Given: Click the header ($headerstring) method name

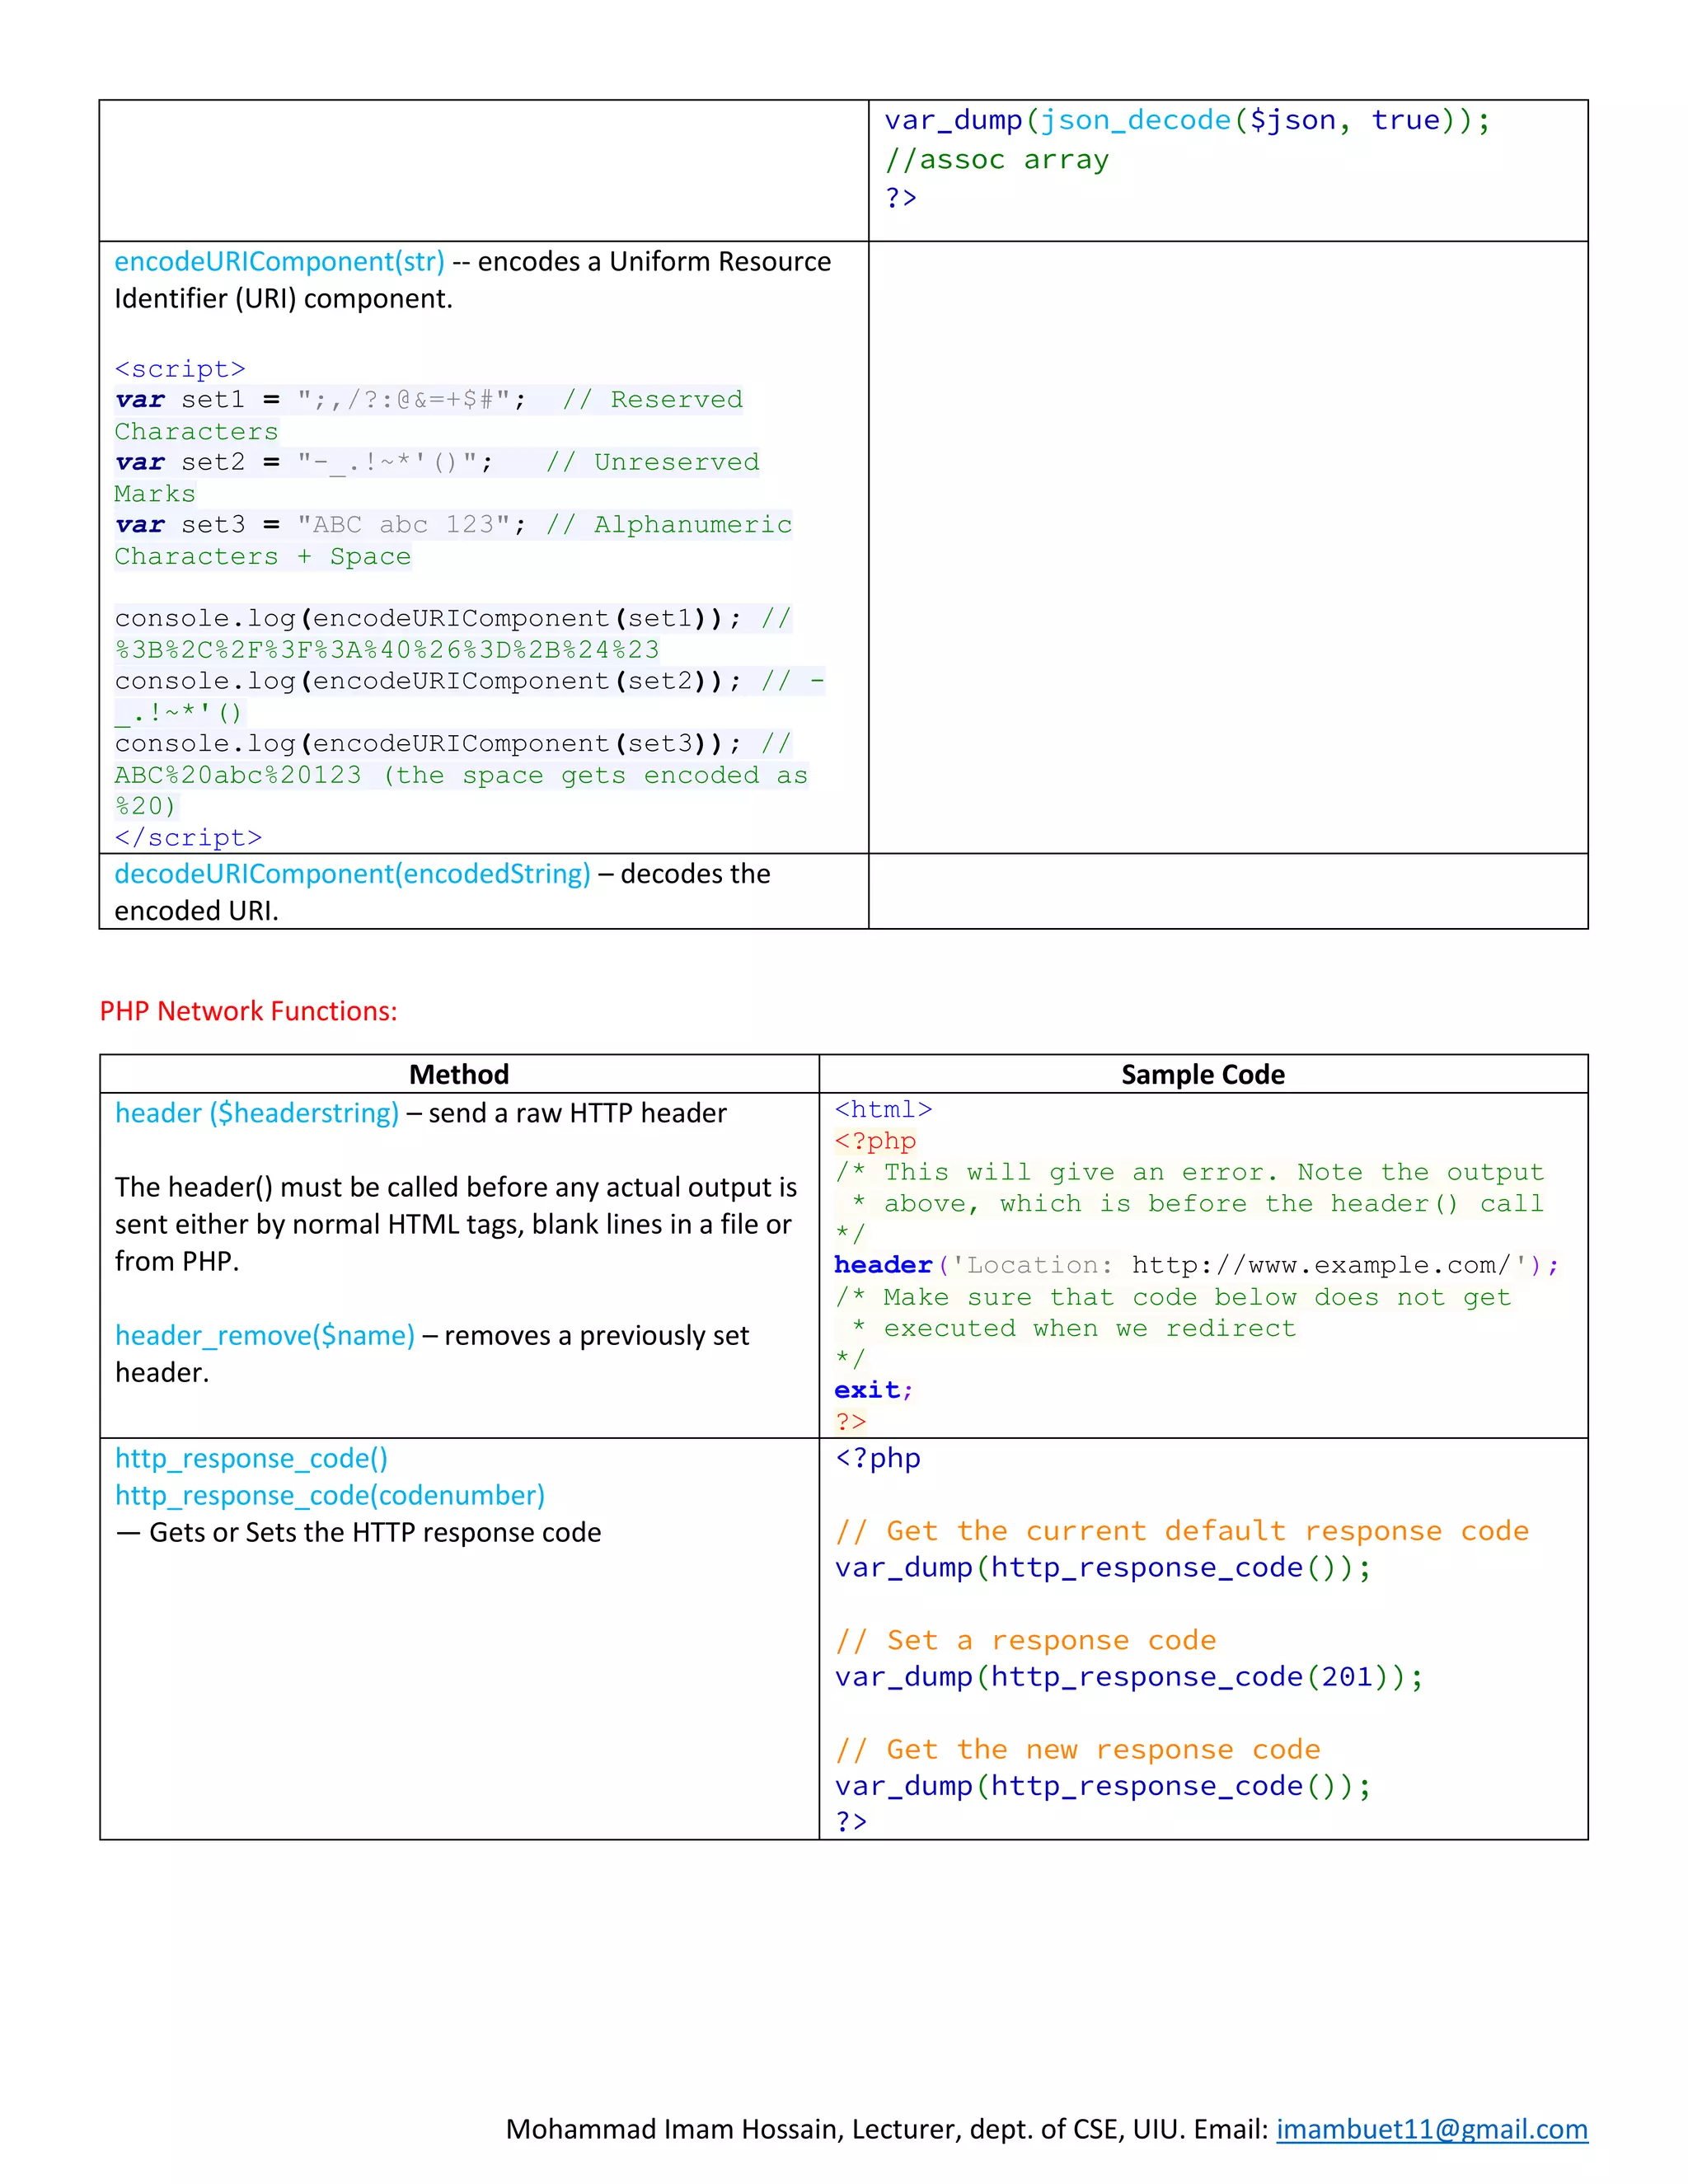Looking at the screenshot, I should (x=257, y=1113).
